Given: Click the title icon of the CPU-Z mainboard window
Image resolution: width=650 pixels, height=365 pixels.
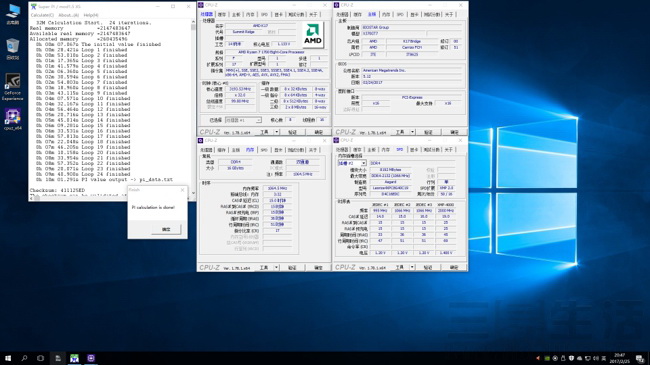Looking at the screenshot, I should 337,5.
